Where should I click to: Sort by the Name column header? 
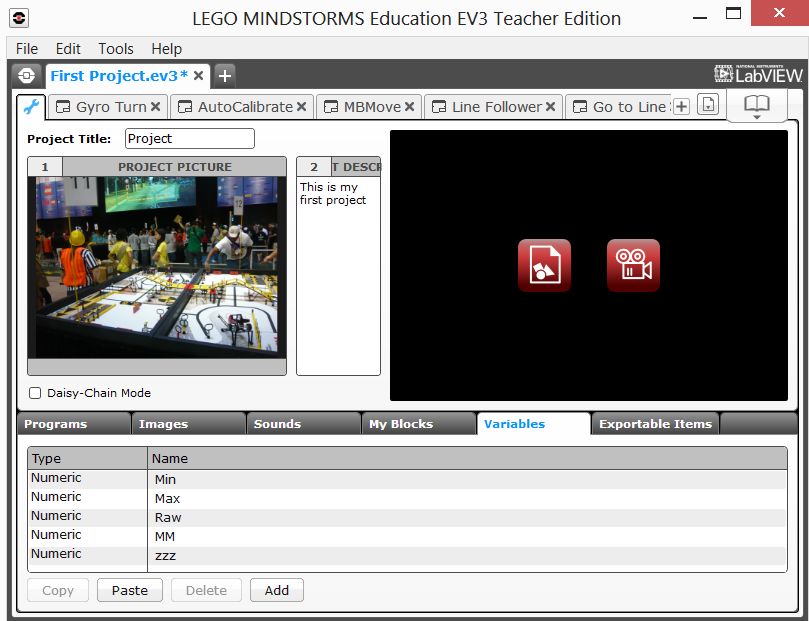[x=467, y=459]
